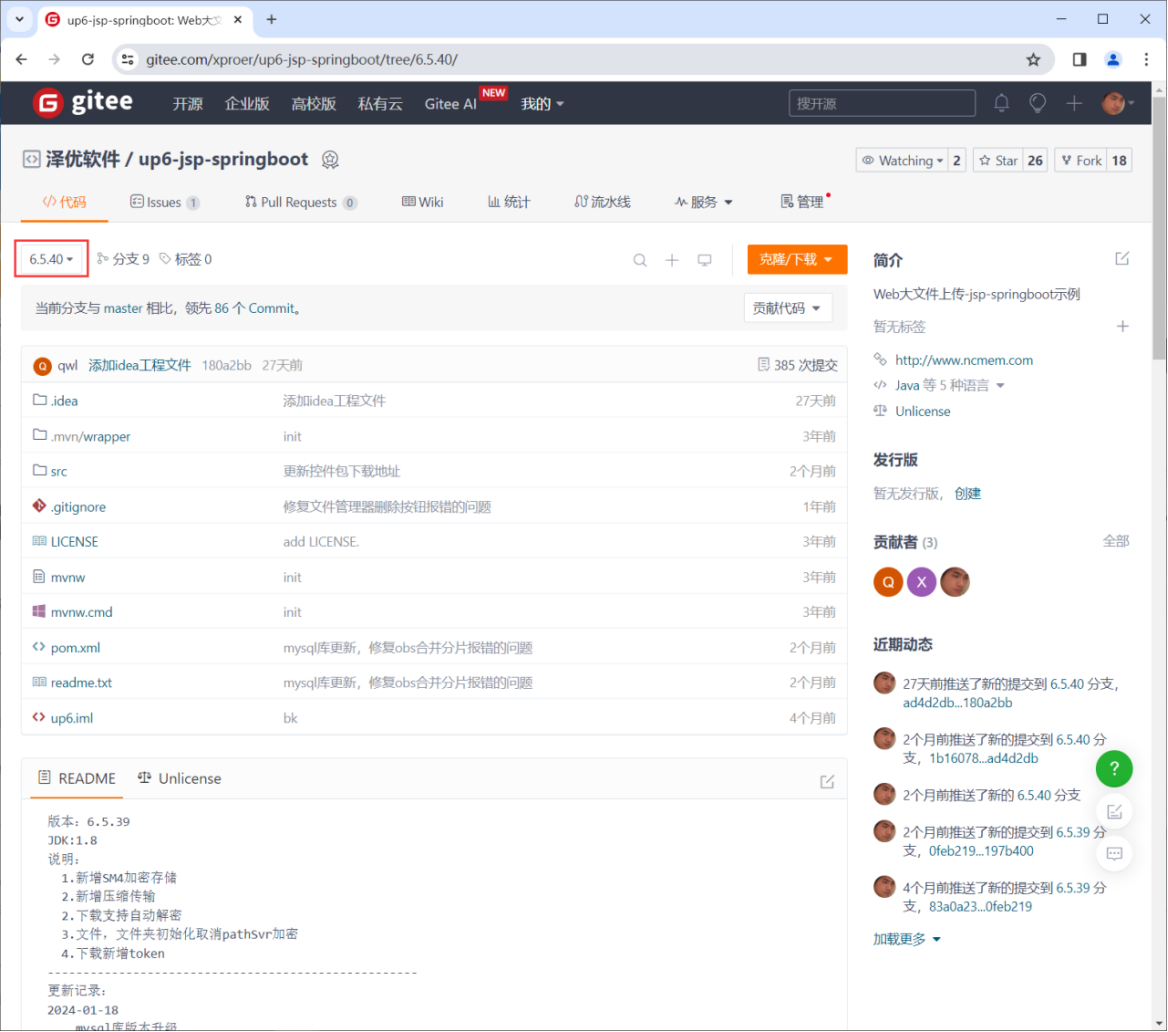Viewport: 1168px width, 1032px height.
Task: Open the 6.5.40 branch dropdown
Action: (50, 259)
